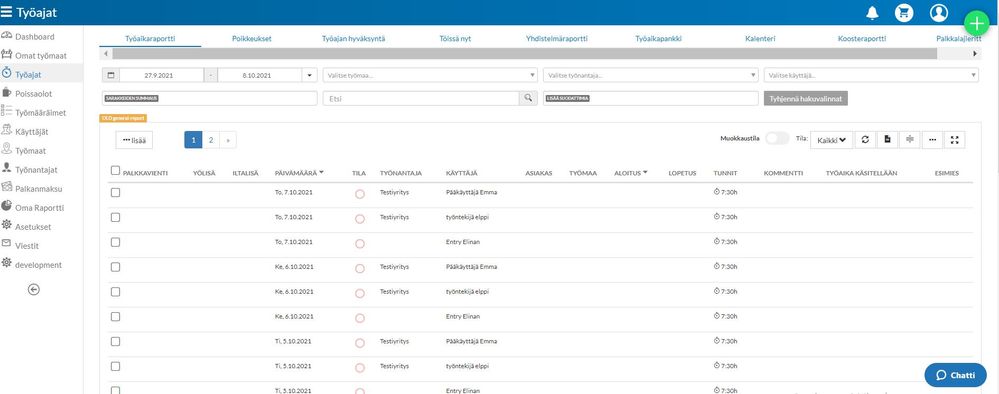Click the LISÄÄ SUODATTIMIA filter tag
999x394 pixels.
(x=567, y=98)
